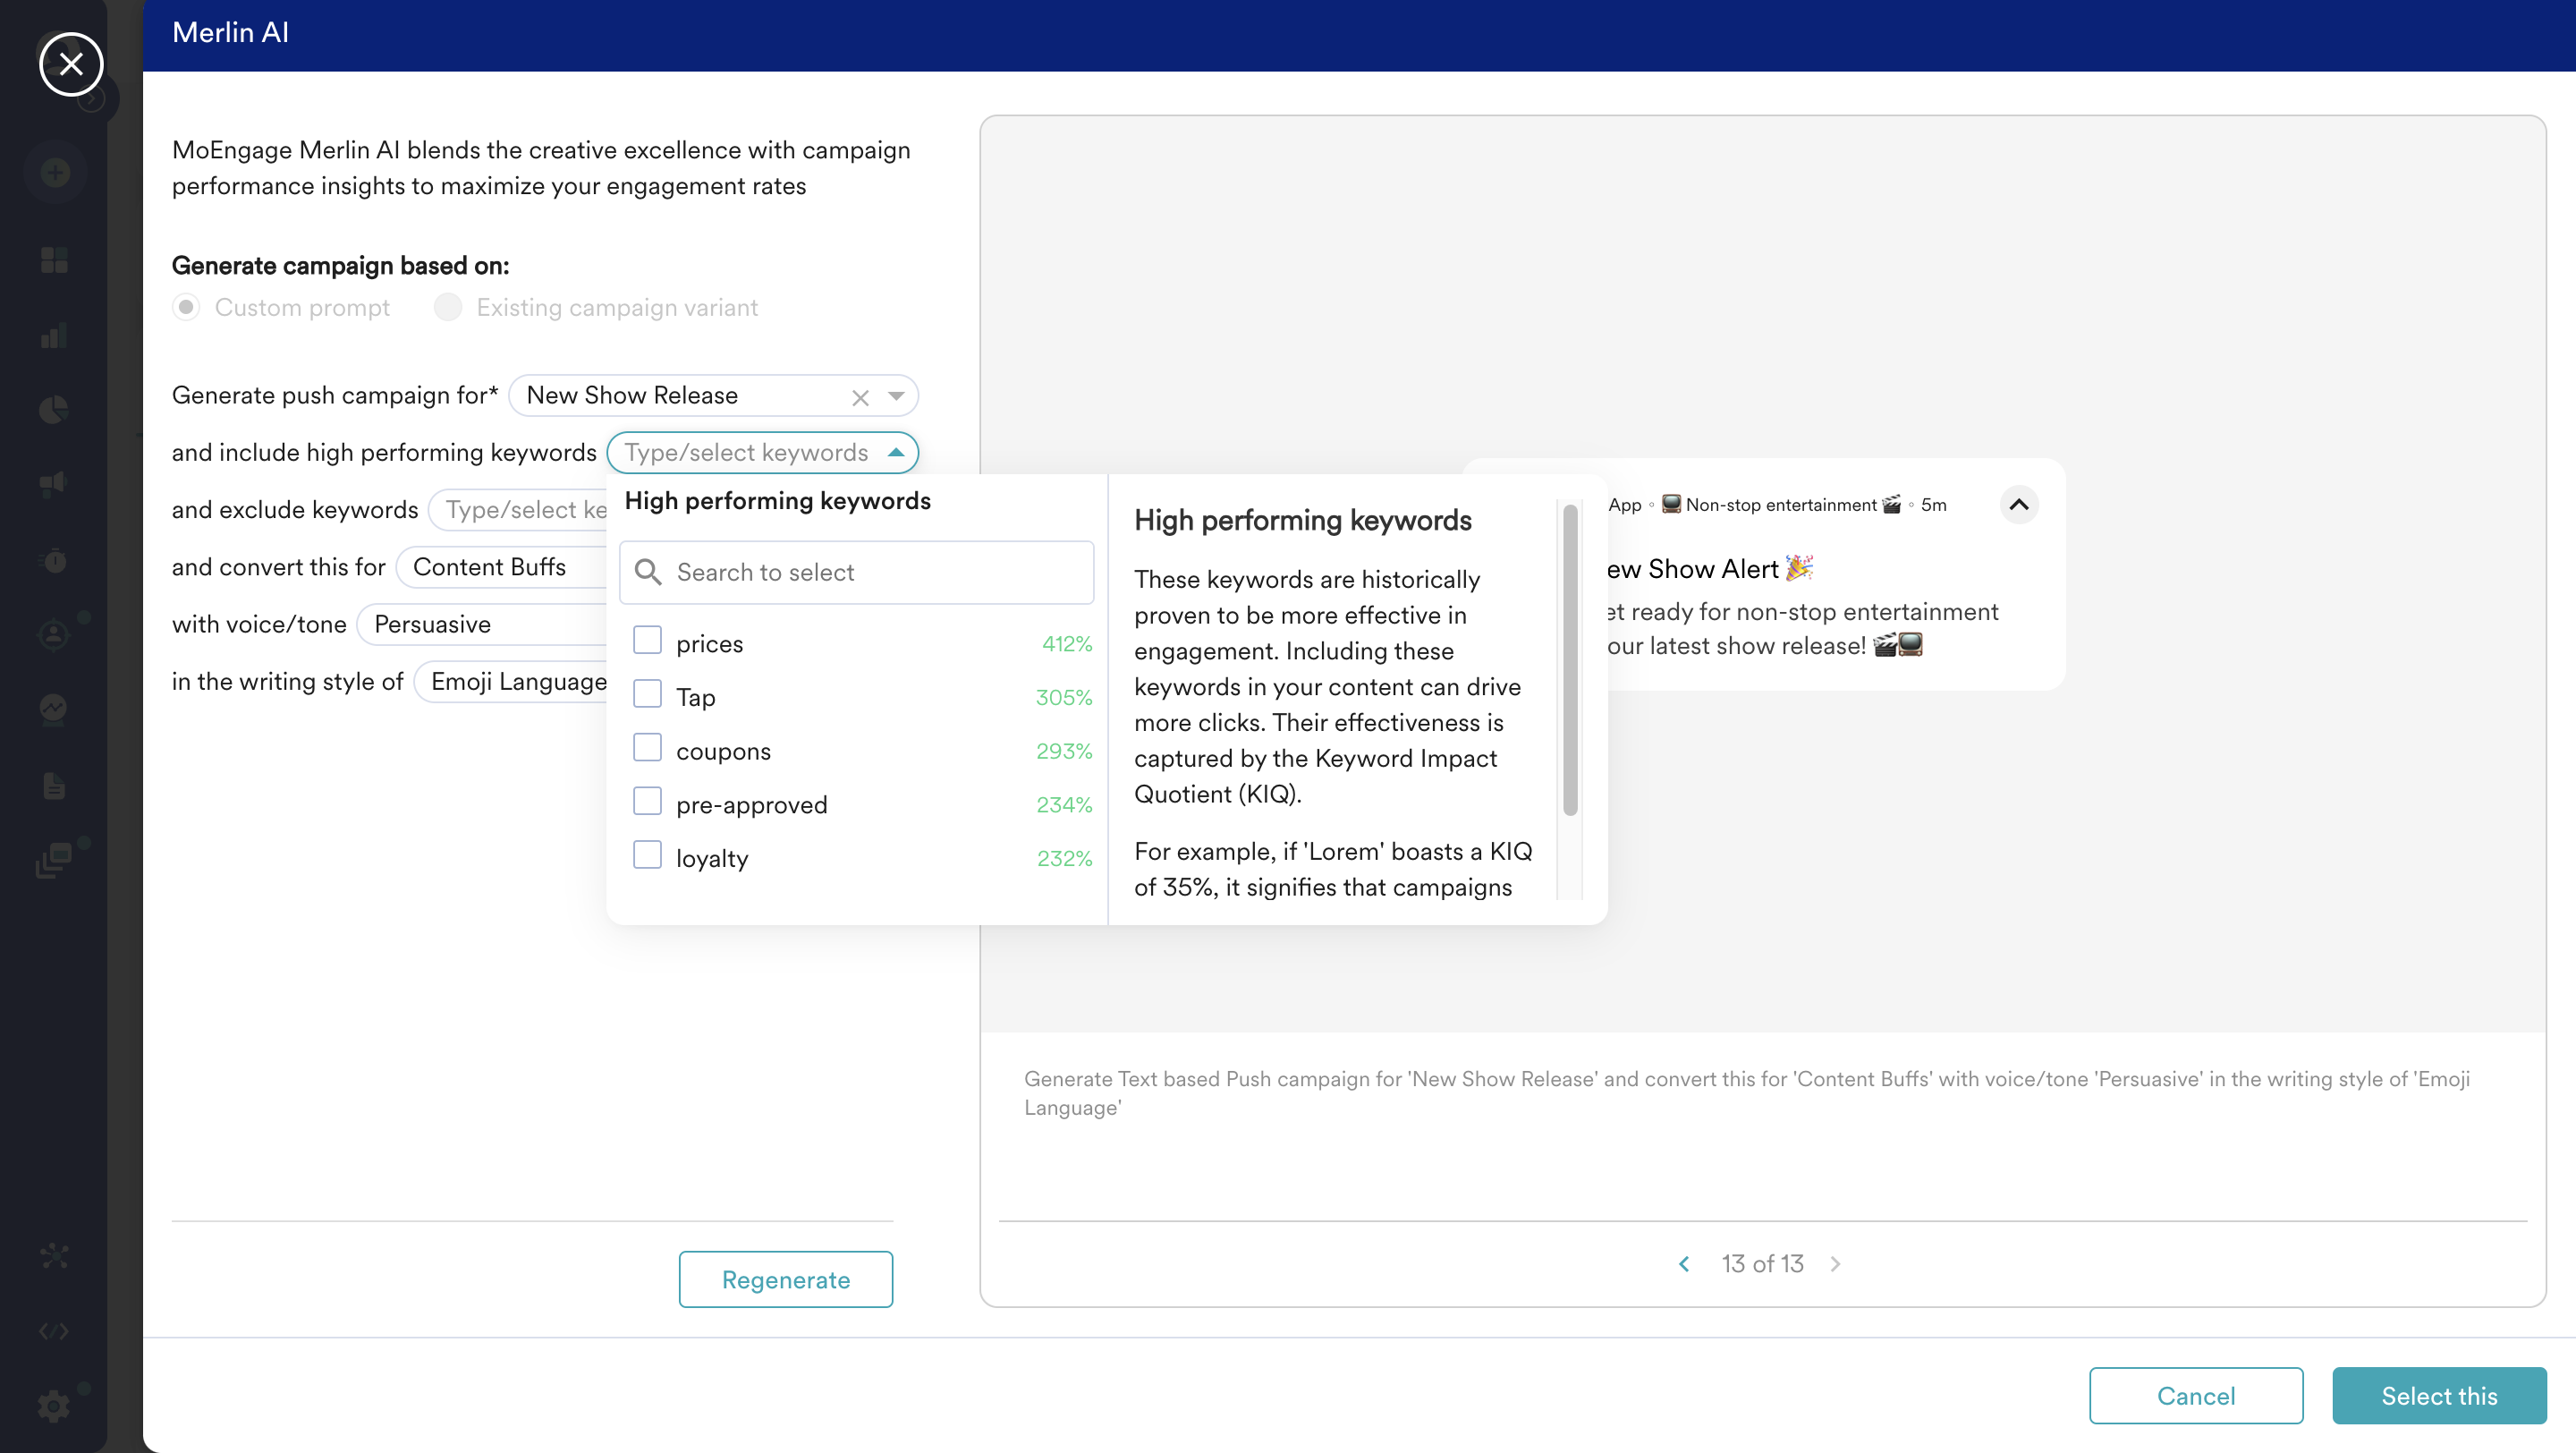Open the stopwatch sidebar icon
2576x1453 pixels.
(x=54, y=560)
